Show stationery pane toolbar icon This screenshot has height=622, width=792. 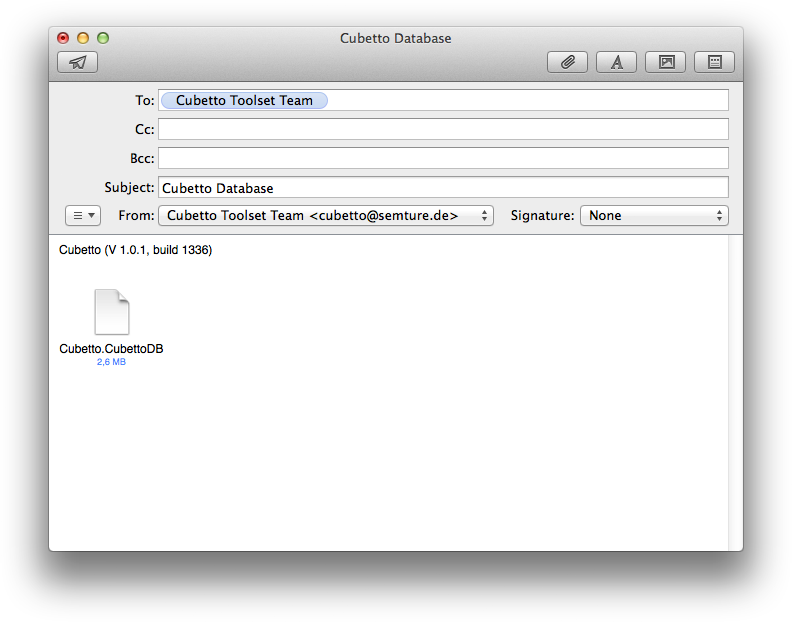[714, 62]
